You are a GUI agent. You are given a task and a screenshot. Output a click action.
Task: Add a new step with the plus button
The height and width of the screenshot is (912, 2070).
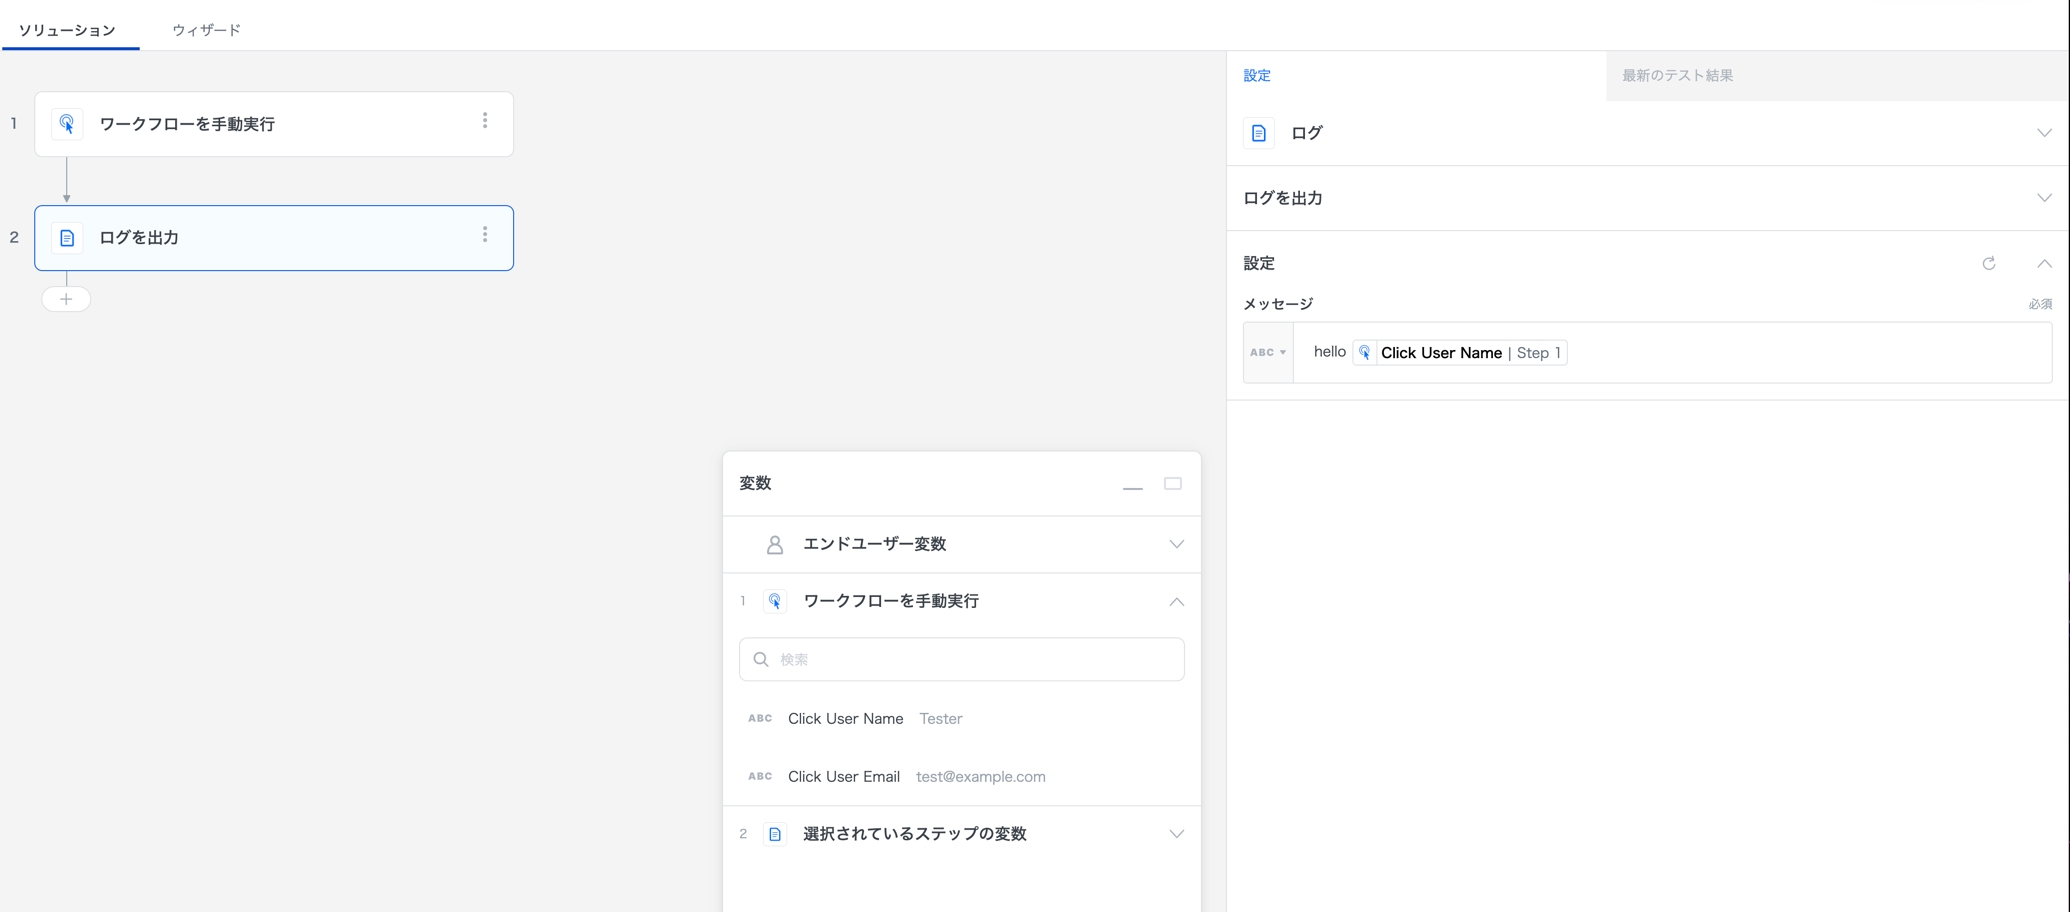66,299
